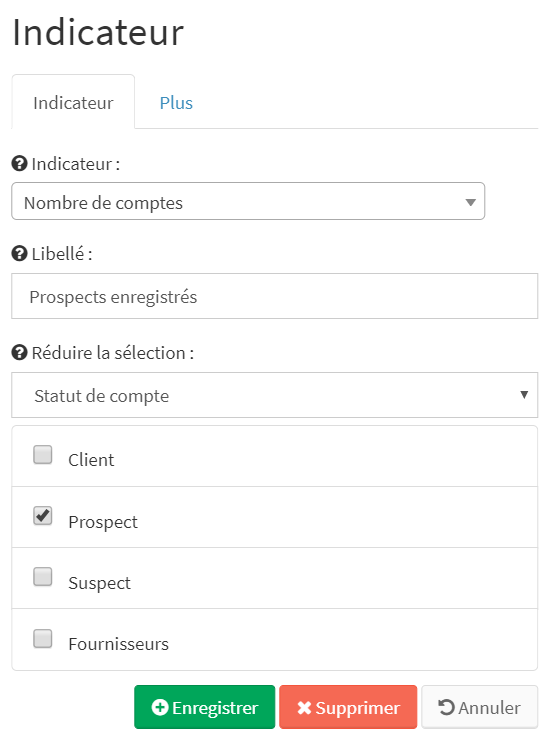Save with the green Enregistrer button
Screen dimensions: 557x737
[x=204, y=707]
